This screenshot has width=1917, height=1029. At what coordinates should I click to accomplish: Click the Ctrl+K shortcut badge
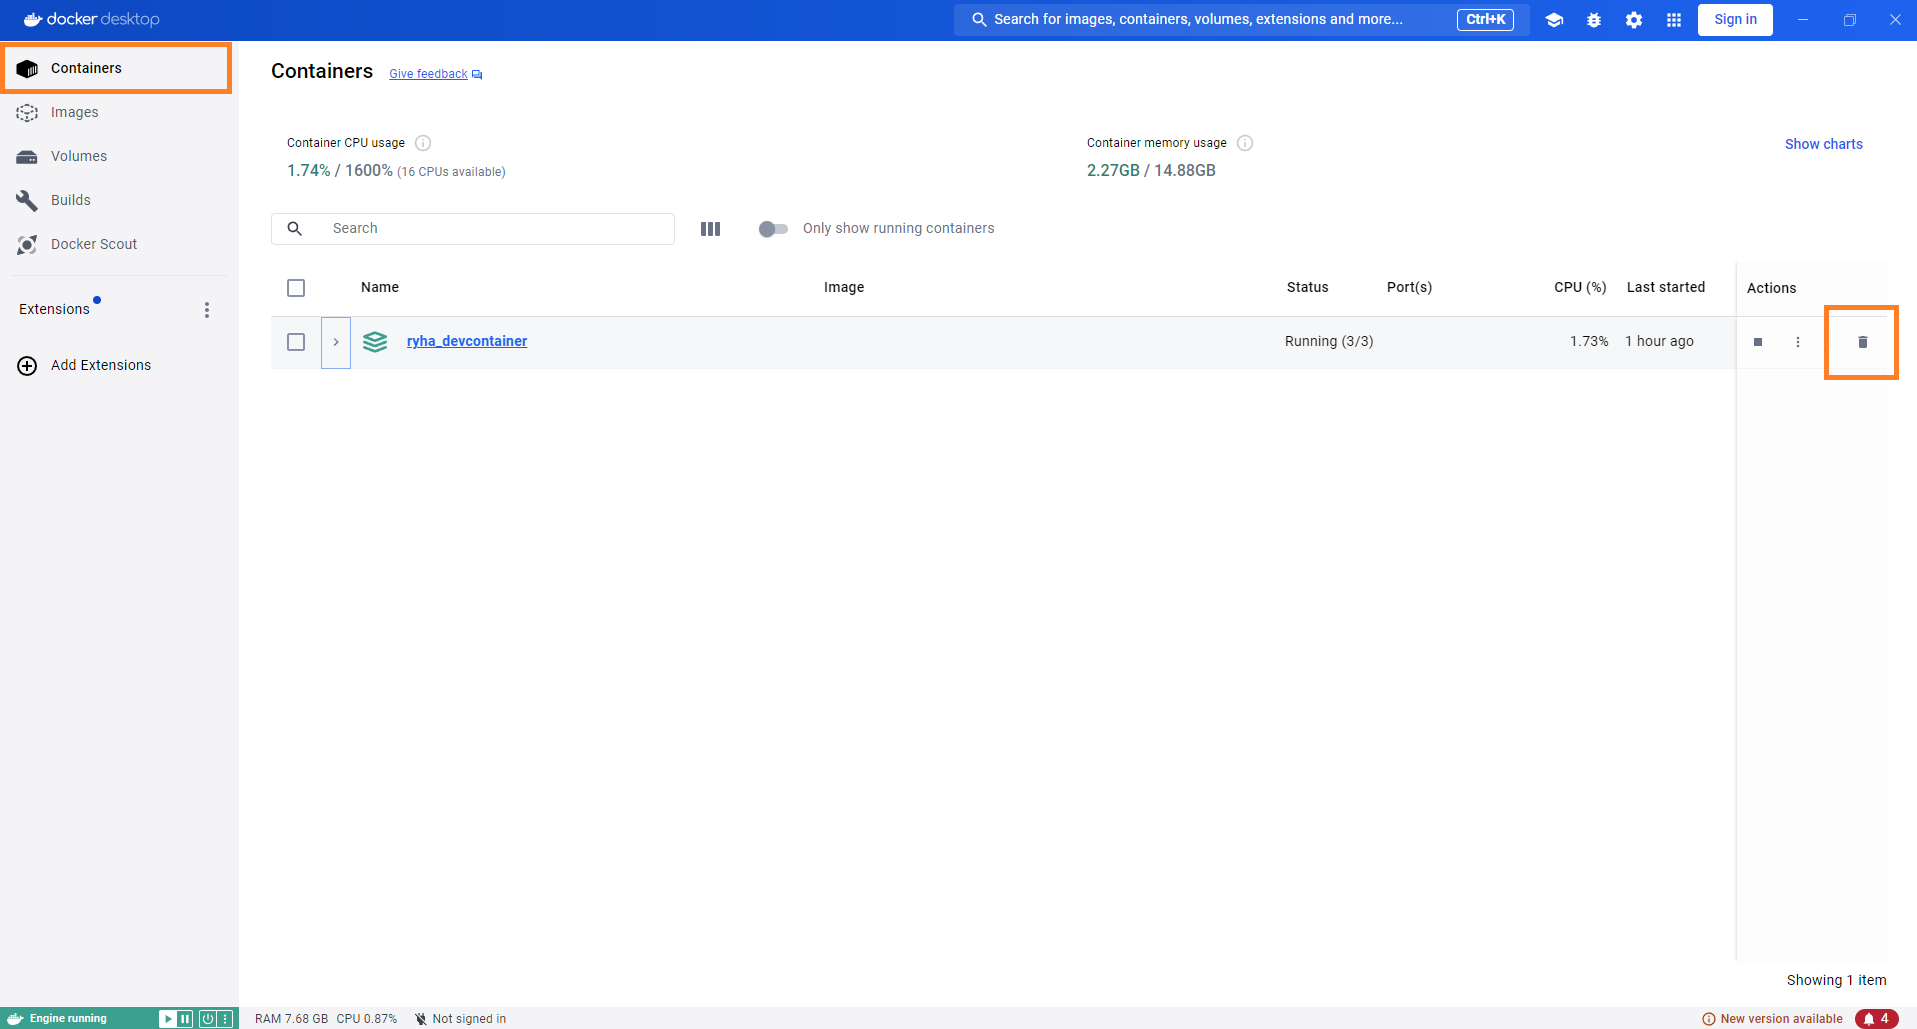point(1485,19)
